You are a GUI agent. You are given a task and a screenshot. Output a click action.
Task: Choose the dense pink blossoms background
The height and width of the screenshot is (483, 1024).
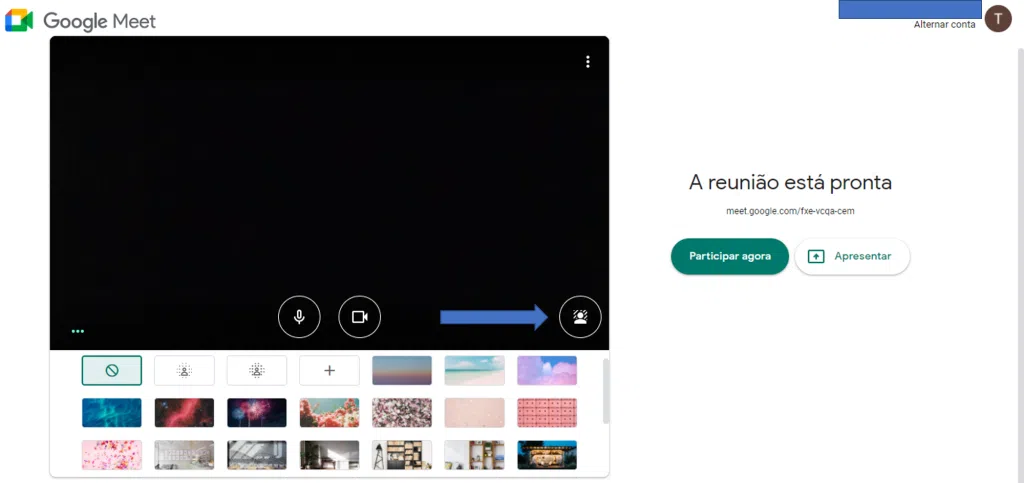click(x=402, y=413)
